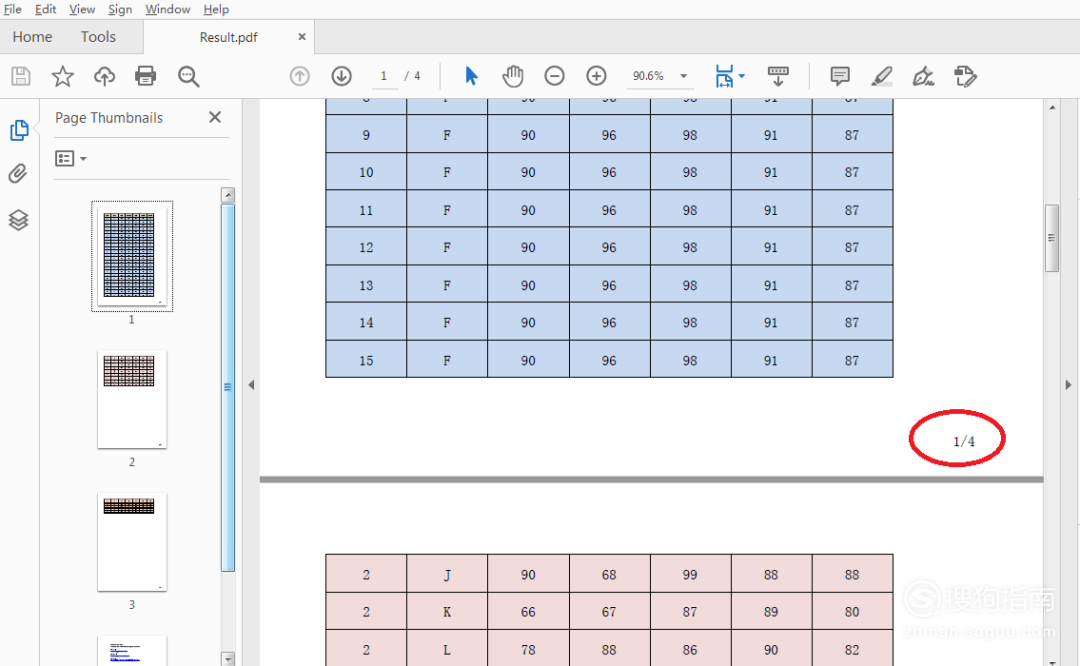Click document scrollbar up arrow
The height and width of the screenshot is (666, 1080).
click(x=1052, y=107)
